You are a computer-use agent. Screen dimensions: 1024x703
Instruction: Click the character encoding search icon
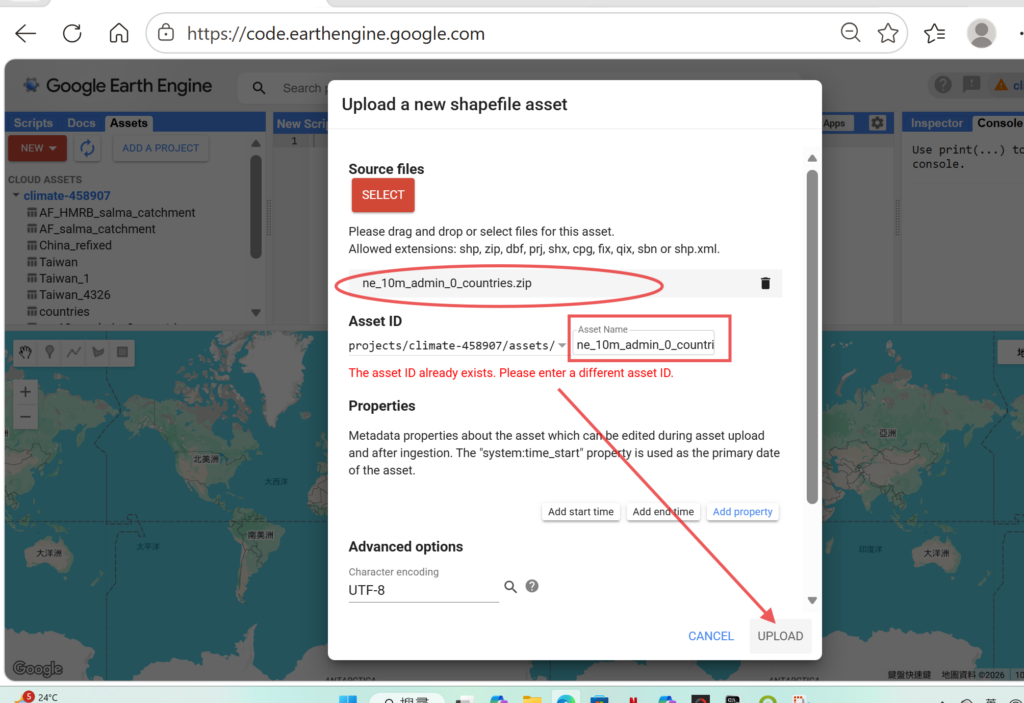click(510, 587)
